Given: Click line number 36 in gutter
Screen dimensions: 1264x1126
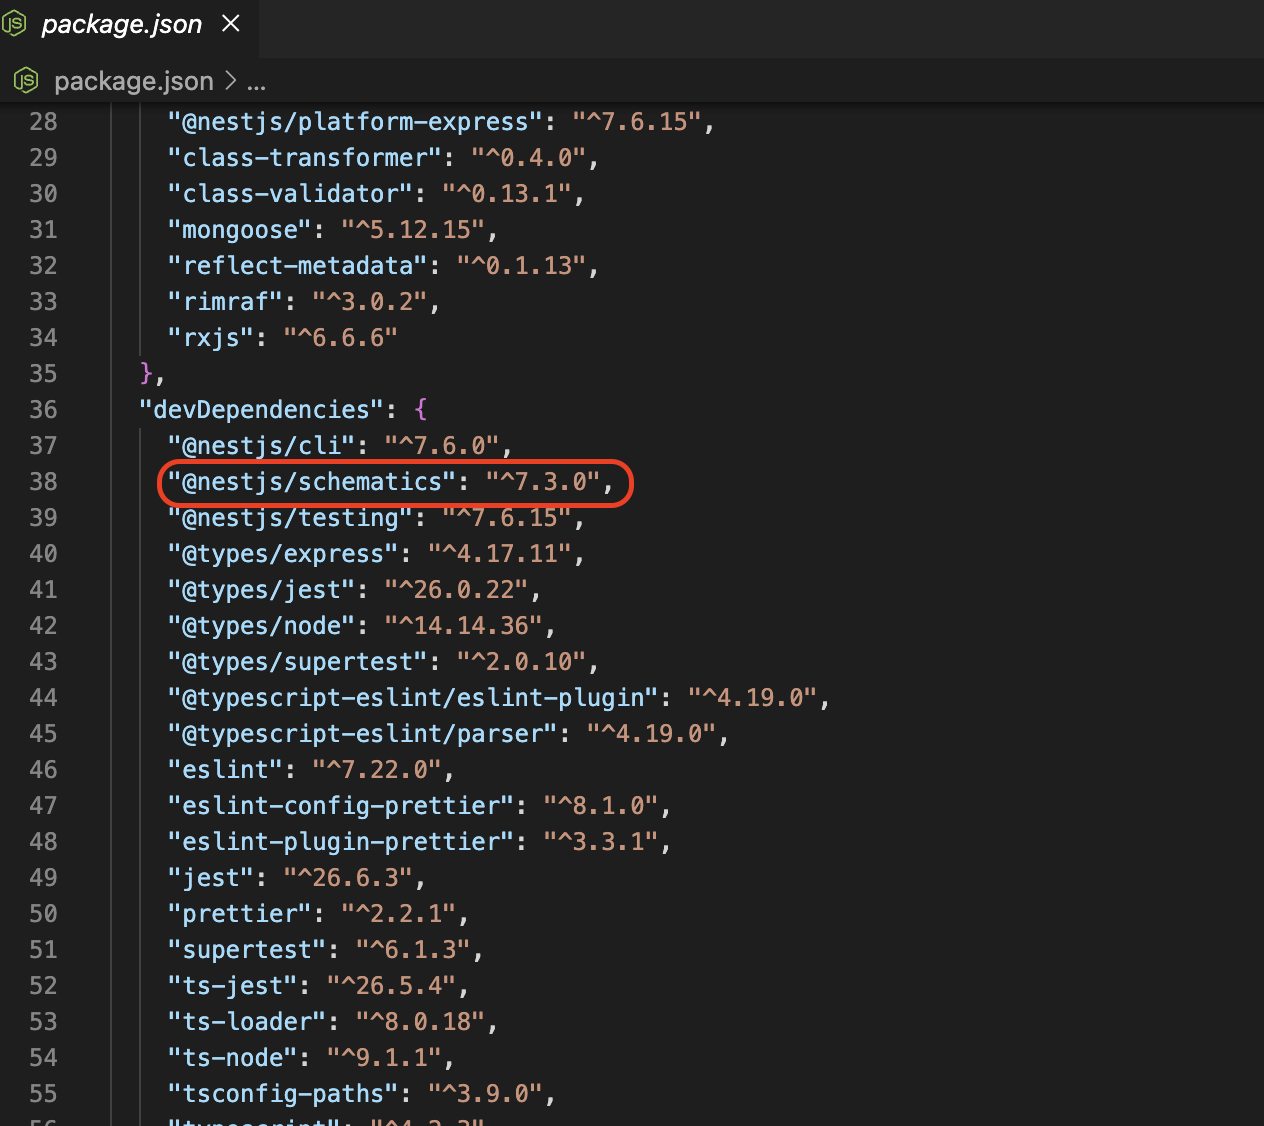Looking at the screenshot, I should 43,409.
